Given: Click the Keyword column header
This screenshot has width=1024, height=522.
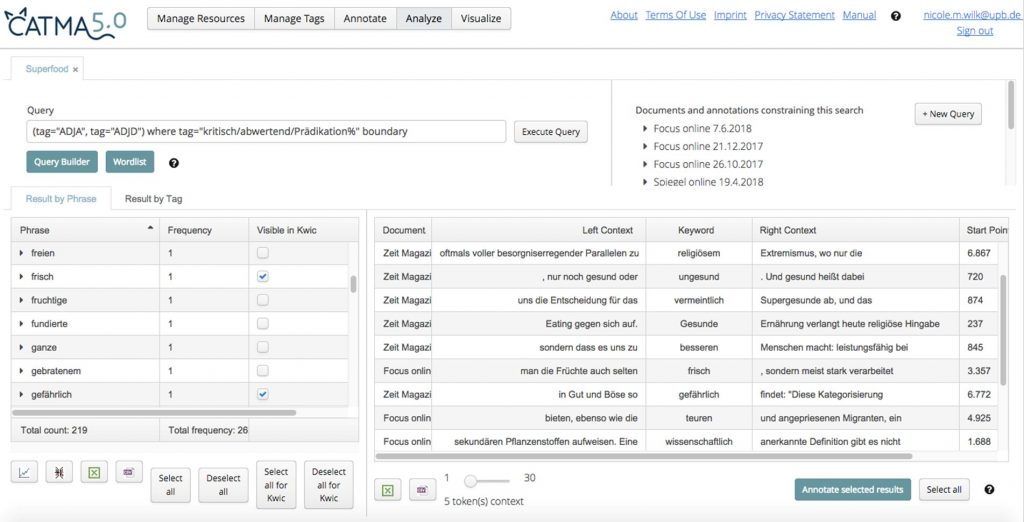Looking at the screenshot, I should 699,230.
